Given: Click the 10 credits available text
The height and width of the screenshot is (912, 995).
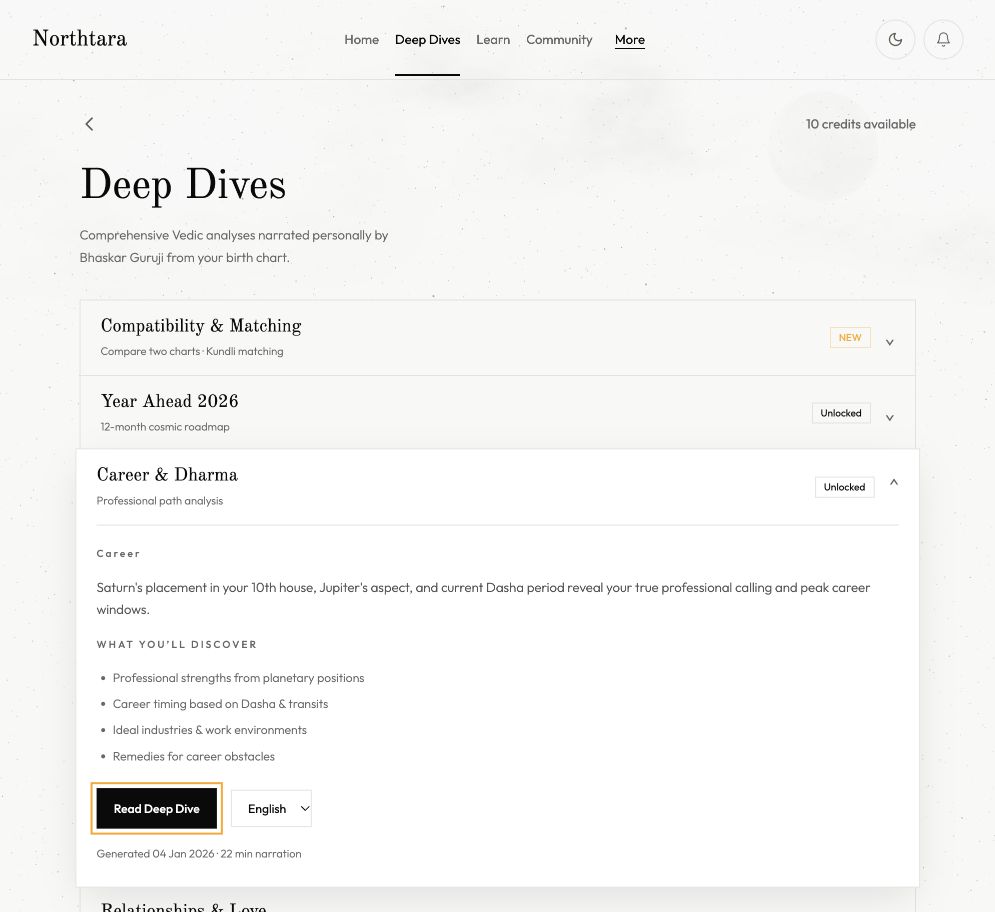Looking at the screenshot, I should point(860,124).
